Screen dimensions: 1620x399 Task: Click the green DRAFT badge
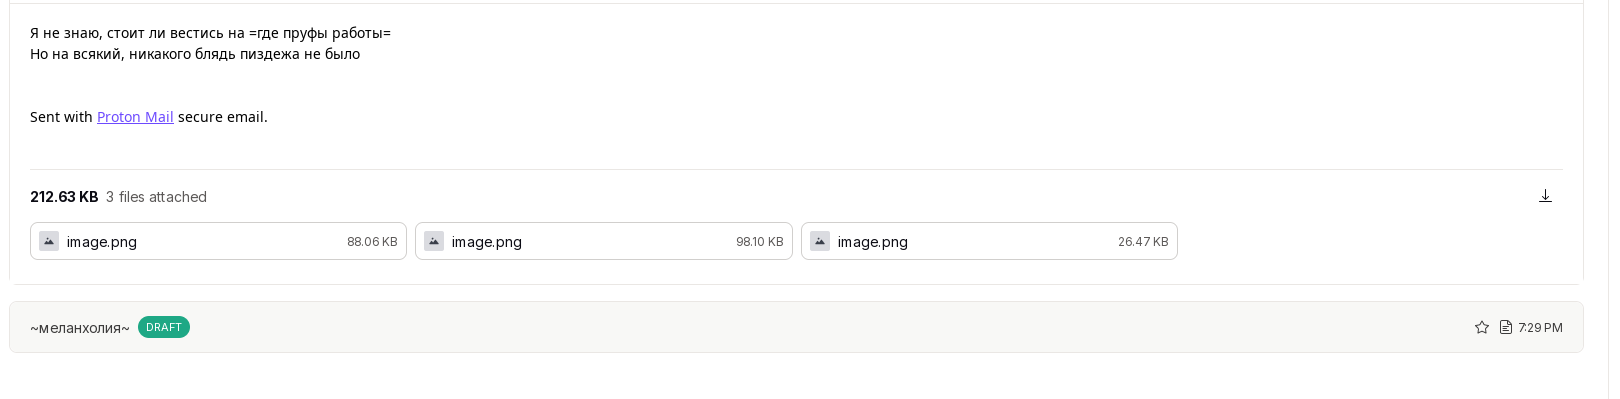tap(164, 327)
